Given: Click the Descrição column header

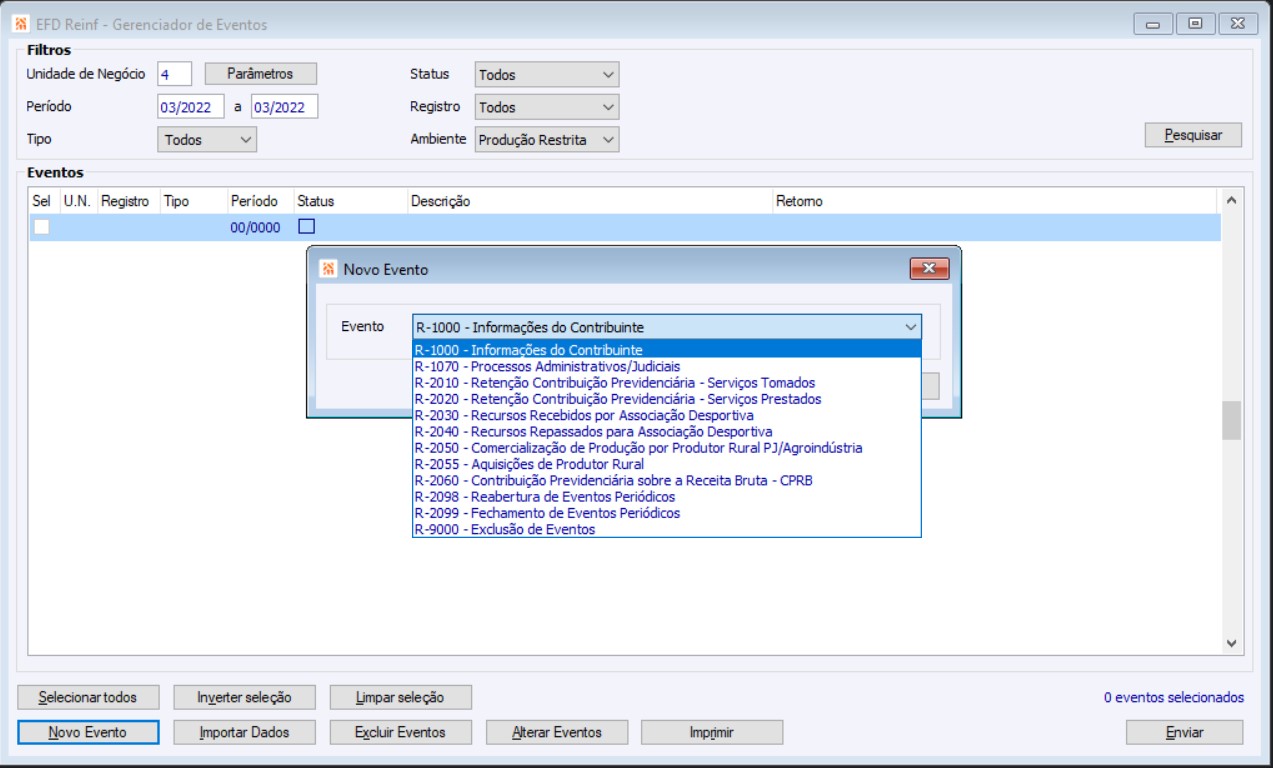Looking at the screenshot, I should (x=589, y=201).
